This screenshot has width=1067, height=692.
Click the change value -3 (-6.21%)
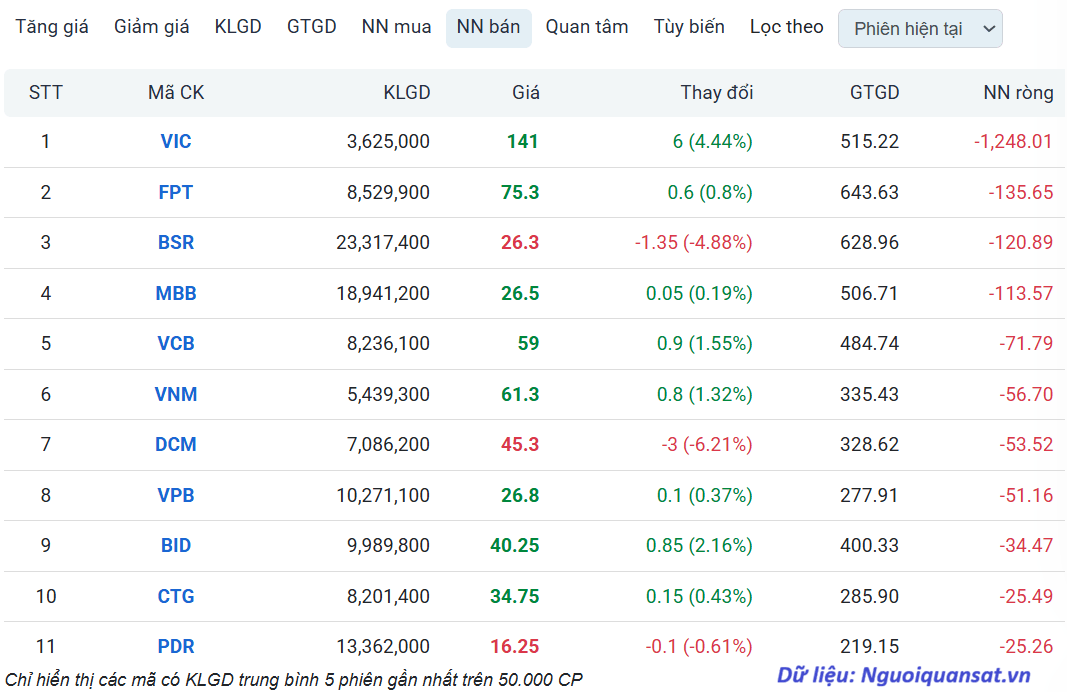coord(707,444)
